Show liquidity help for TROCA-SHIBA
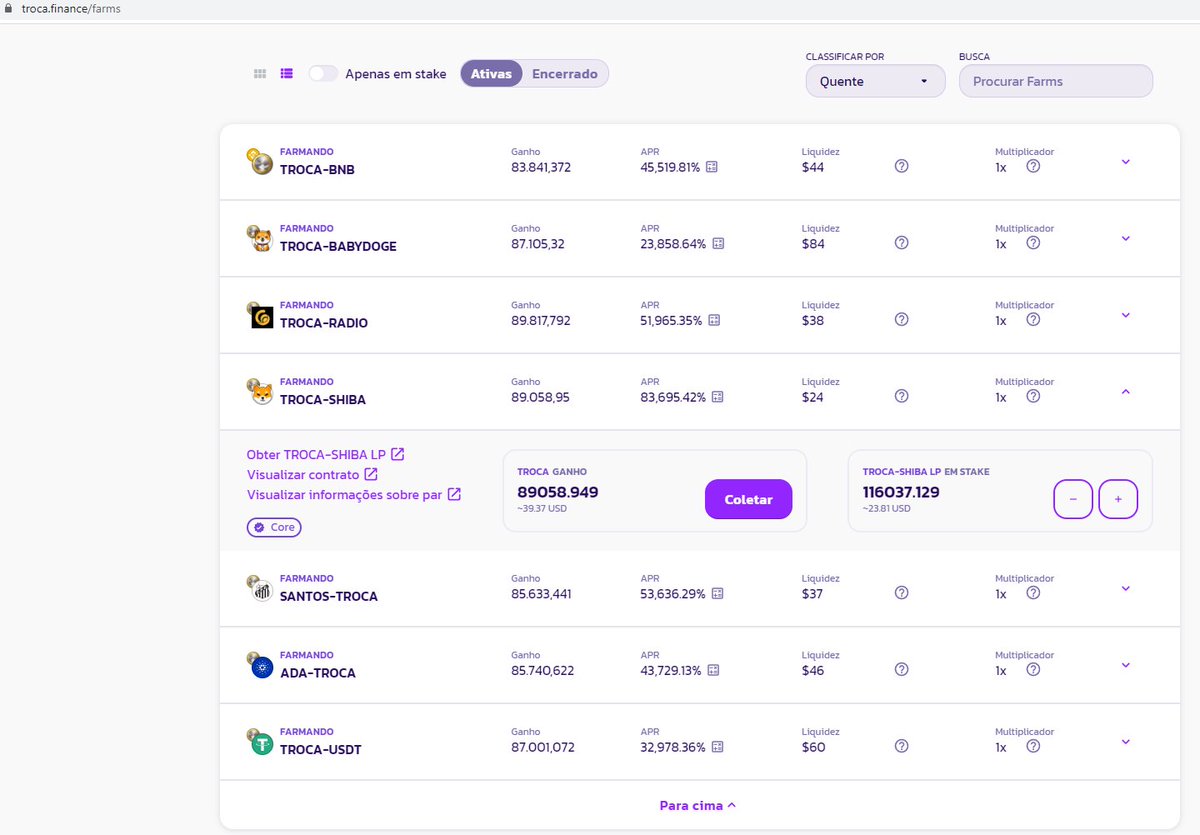This screenshot has width=1200, height=835. coord(901,396)
